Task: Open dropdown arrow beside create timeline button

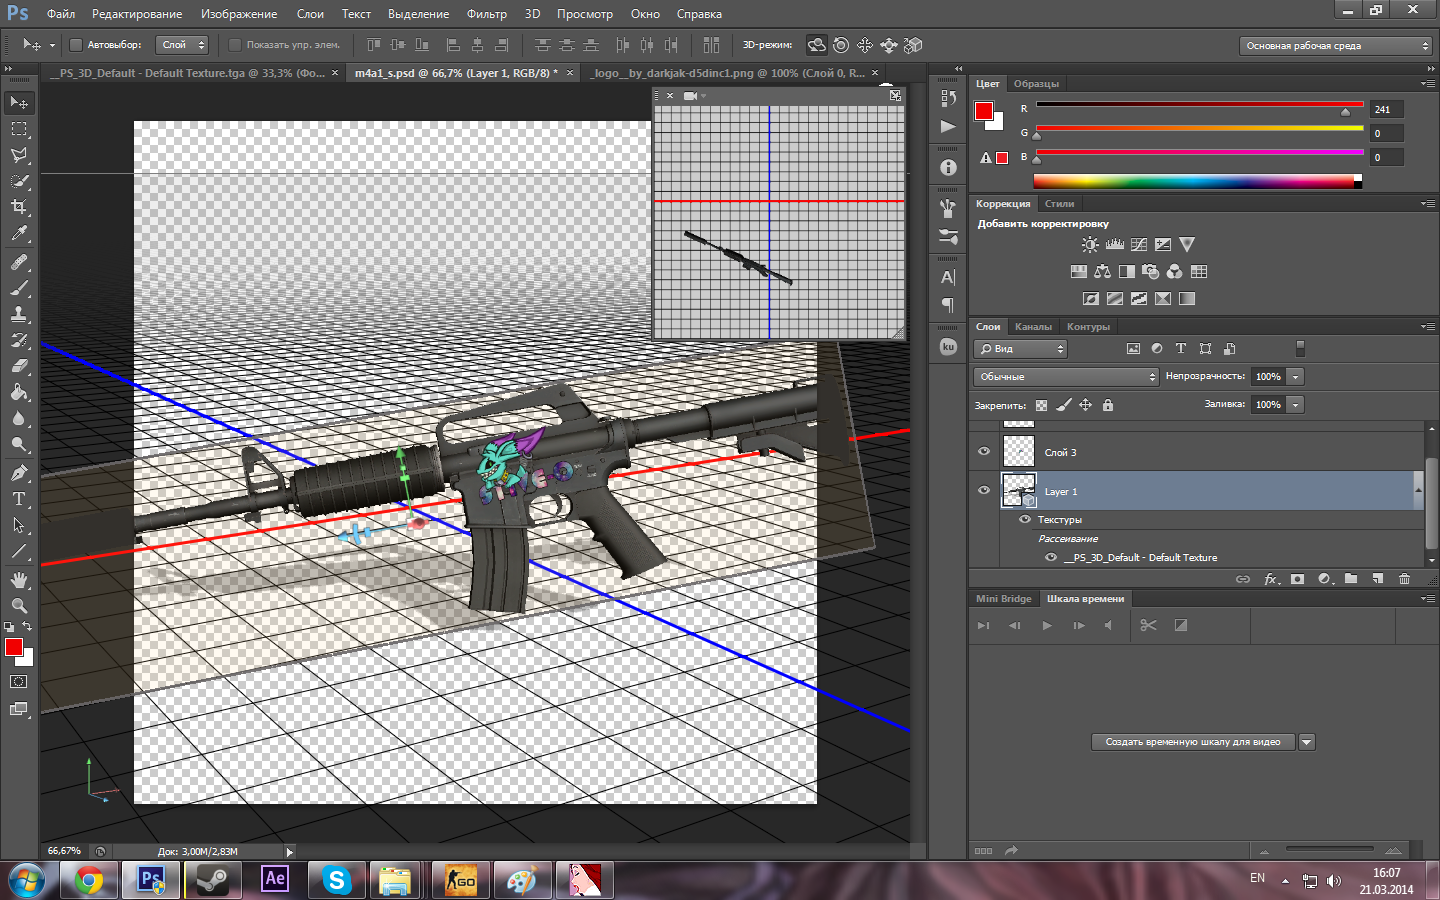Action: 1306,742
